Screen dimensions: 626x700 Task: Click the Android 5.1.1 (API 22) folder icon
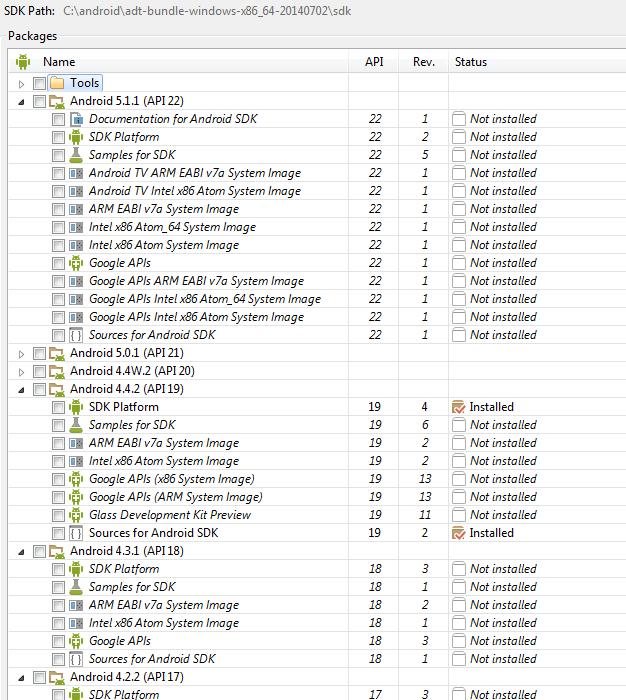pos(57,101)
